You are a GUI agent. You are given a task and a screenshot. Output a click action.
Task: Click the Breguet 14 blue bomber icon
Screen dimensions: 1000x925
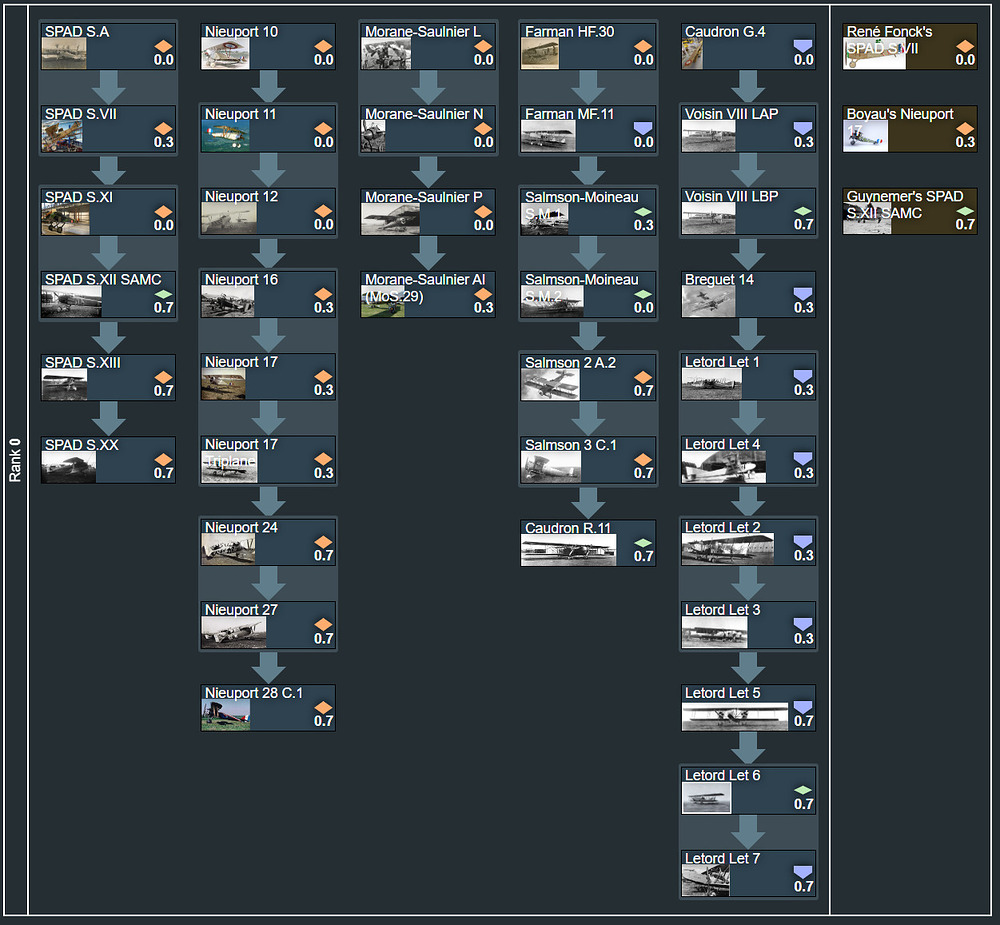pos(803,293)
